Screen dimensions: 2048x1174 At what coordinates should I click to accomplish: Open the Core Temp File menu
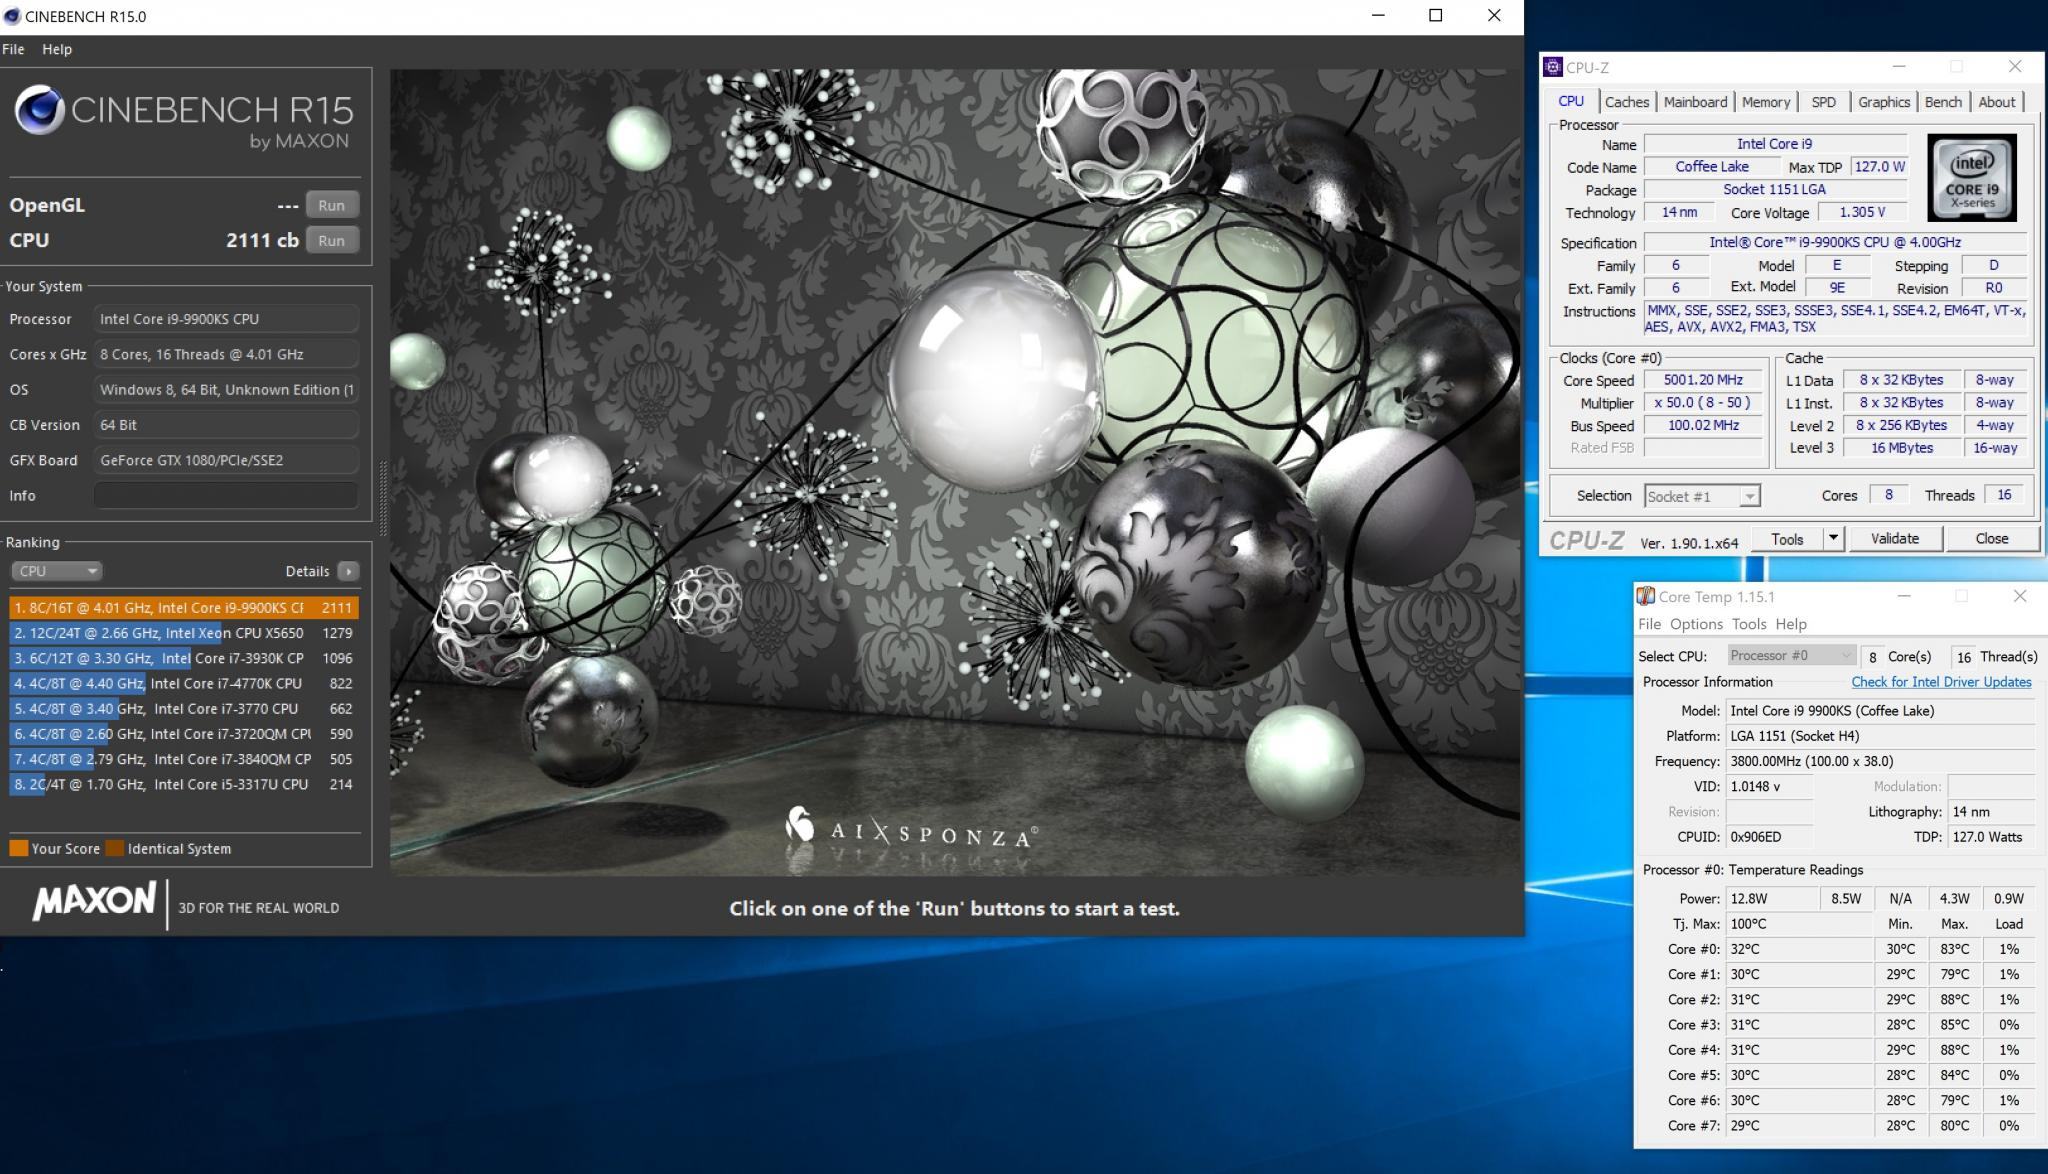click(x=1649, y=624)
